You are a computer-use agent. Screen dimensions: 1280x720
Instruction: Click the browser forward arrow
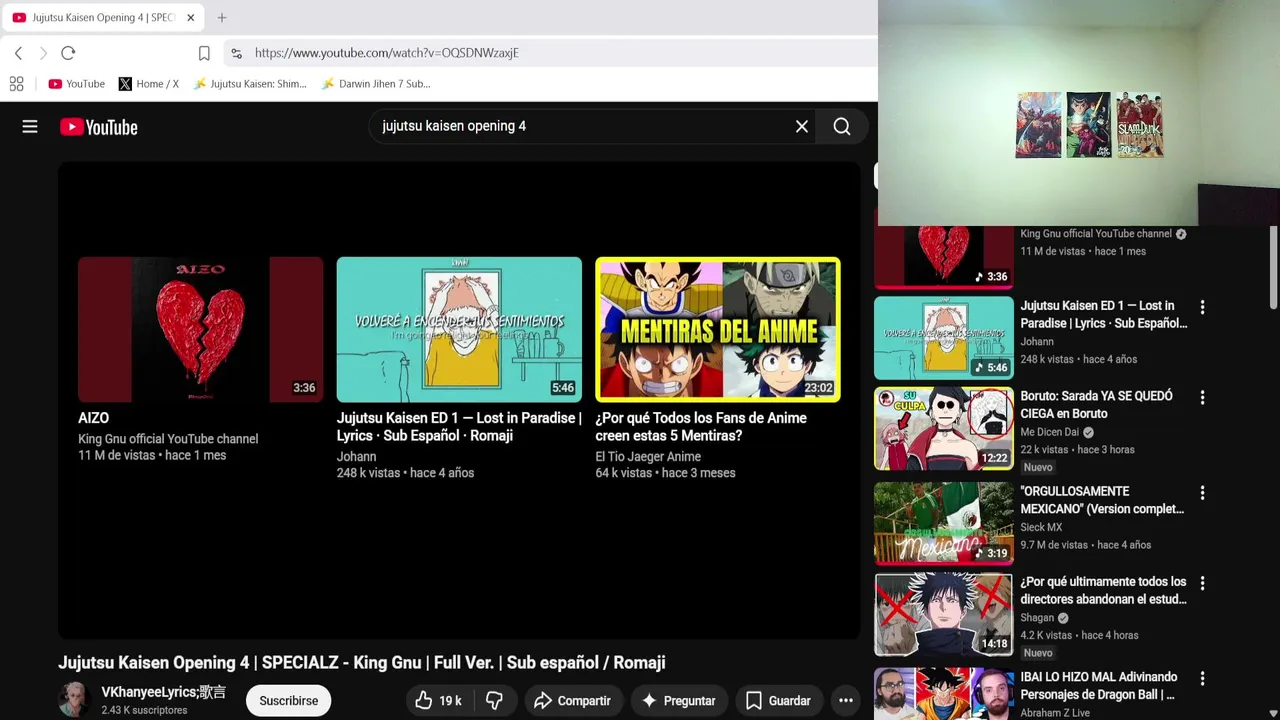[43, 53]
